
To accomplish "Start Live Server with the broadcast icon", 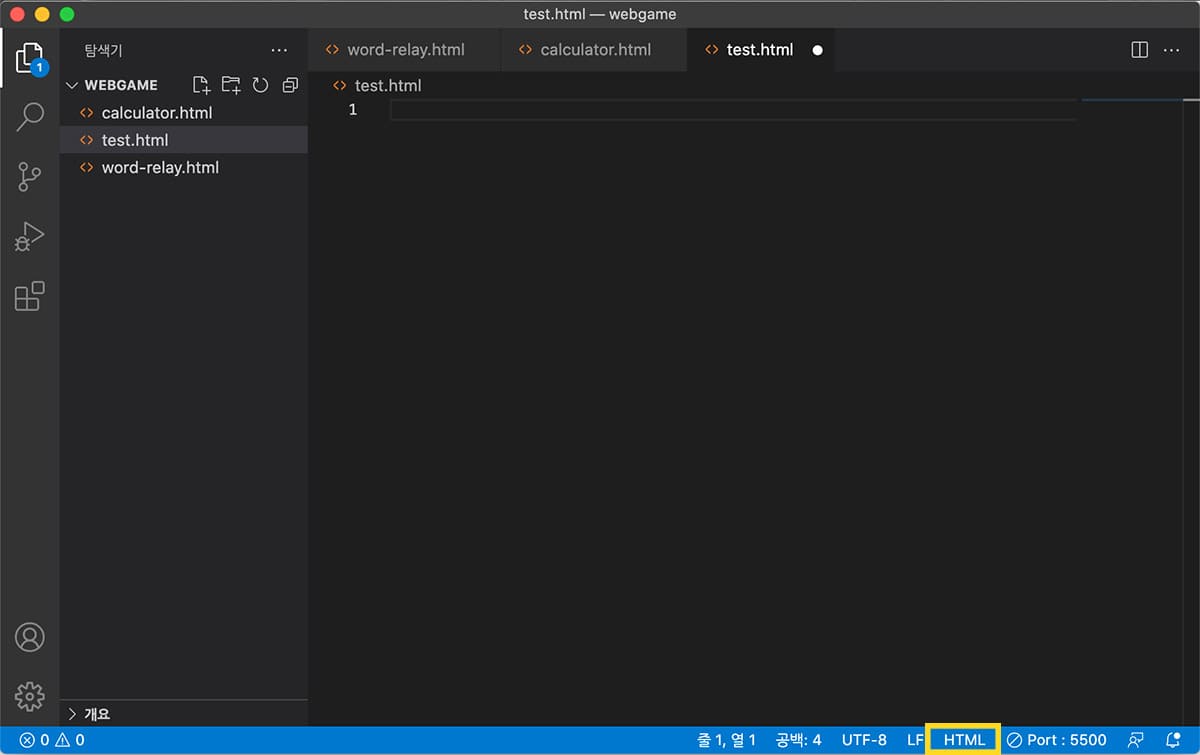I will click(1138, 739).
